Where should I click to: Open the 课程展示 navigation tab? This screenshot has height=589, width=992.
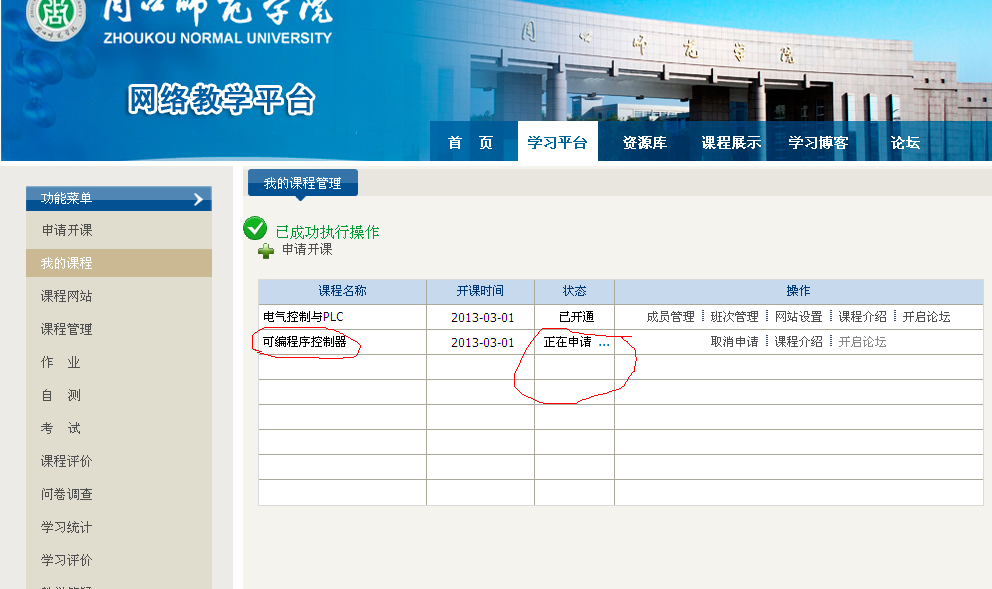coord(731,143)
